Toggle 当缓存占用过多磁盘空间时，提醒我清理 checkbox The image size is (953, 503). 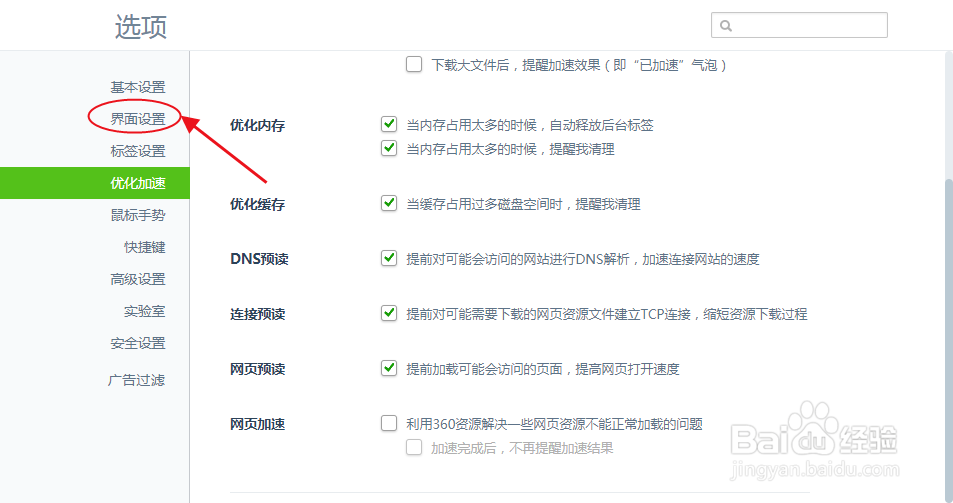(389, 203)
